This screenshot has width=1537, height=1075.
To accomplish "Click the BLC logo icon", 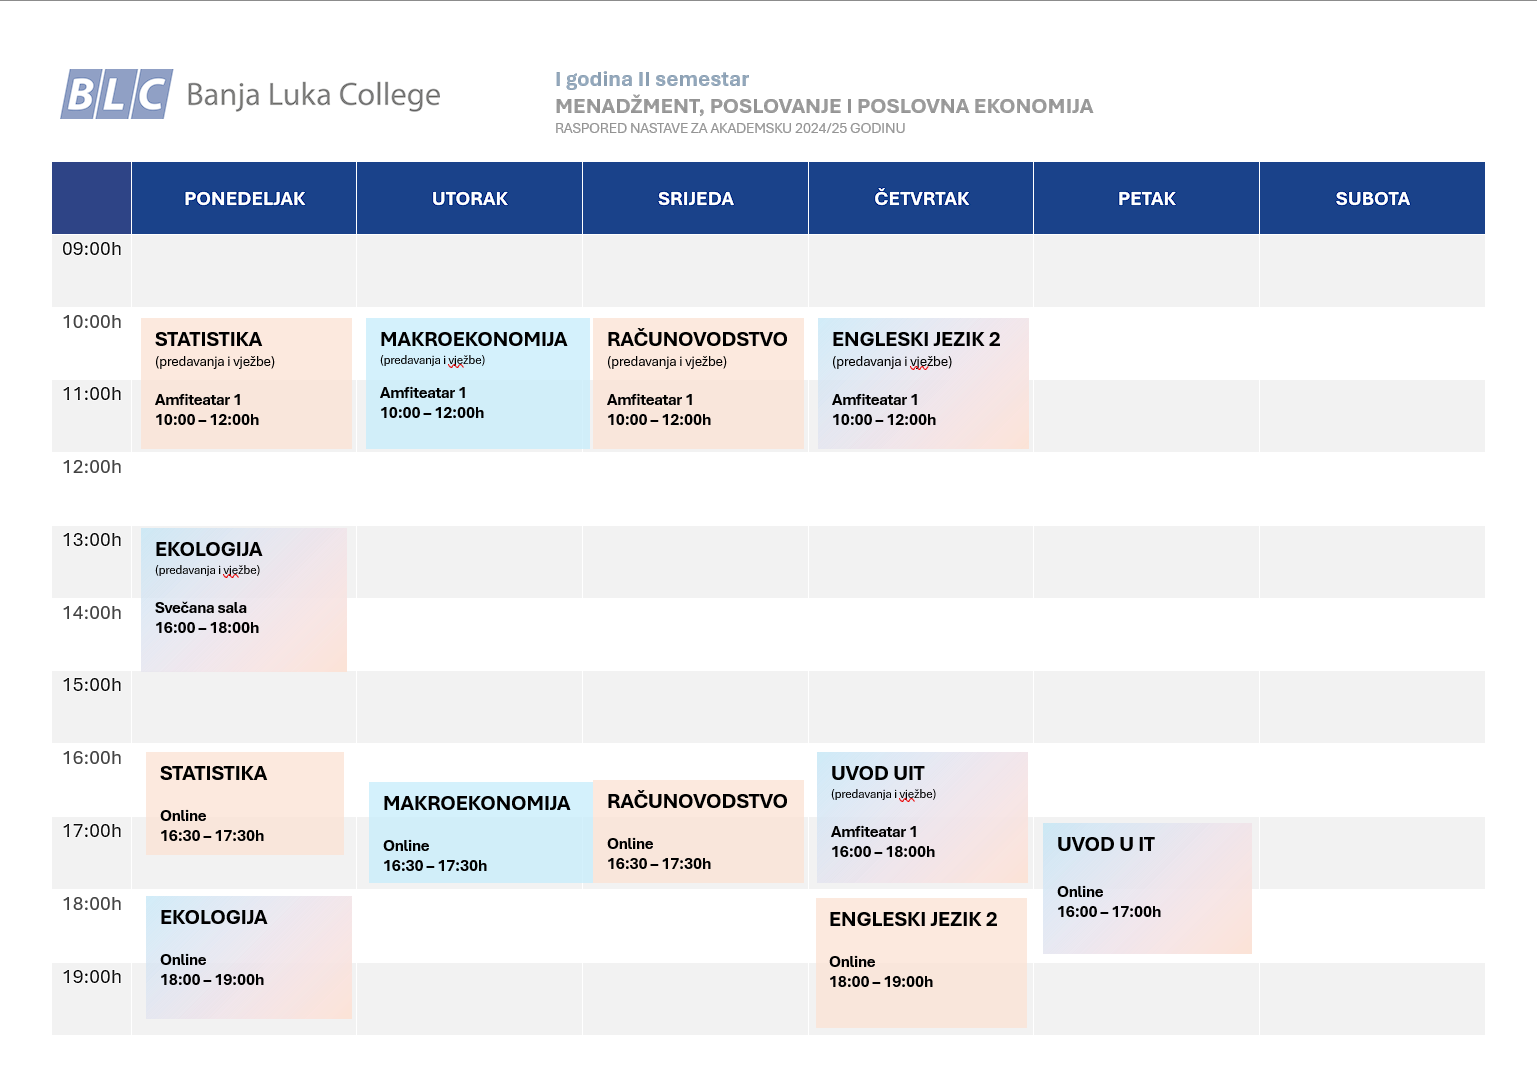I will 116,94.
